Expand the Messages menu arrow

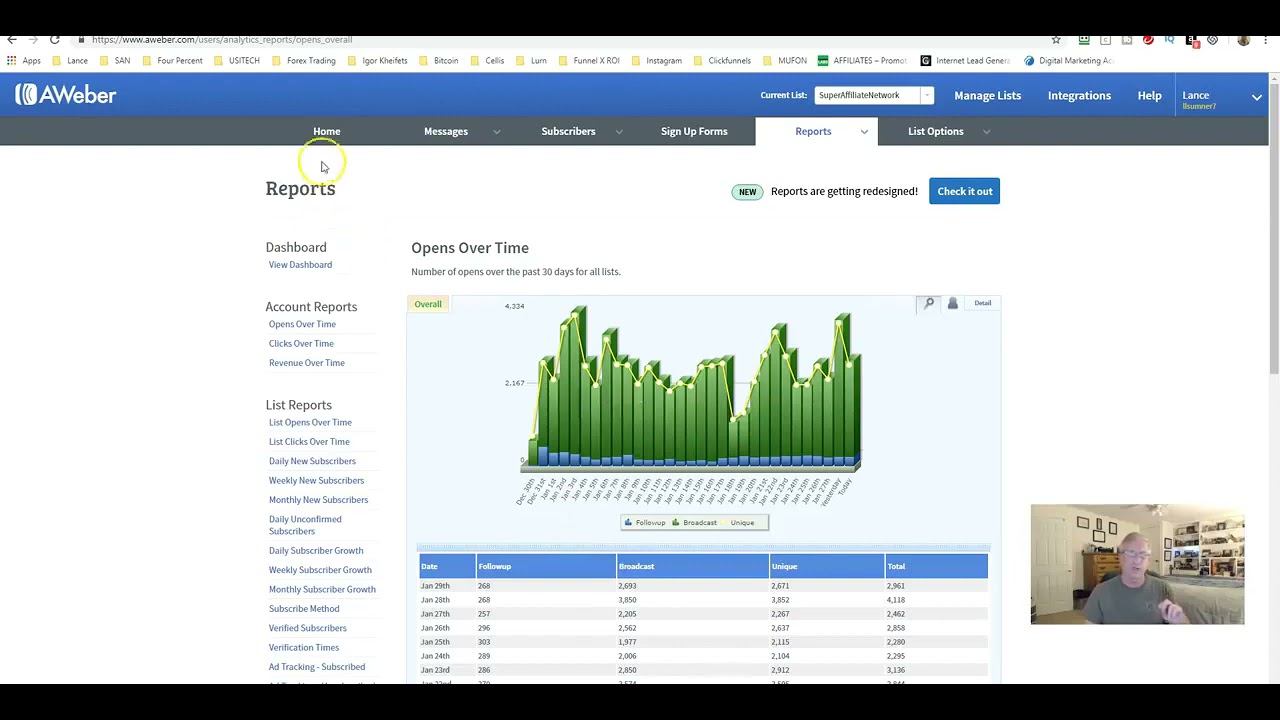click(496, 132)
